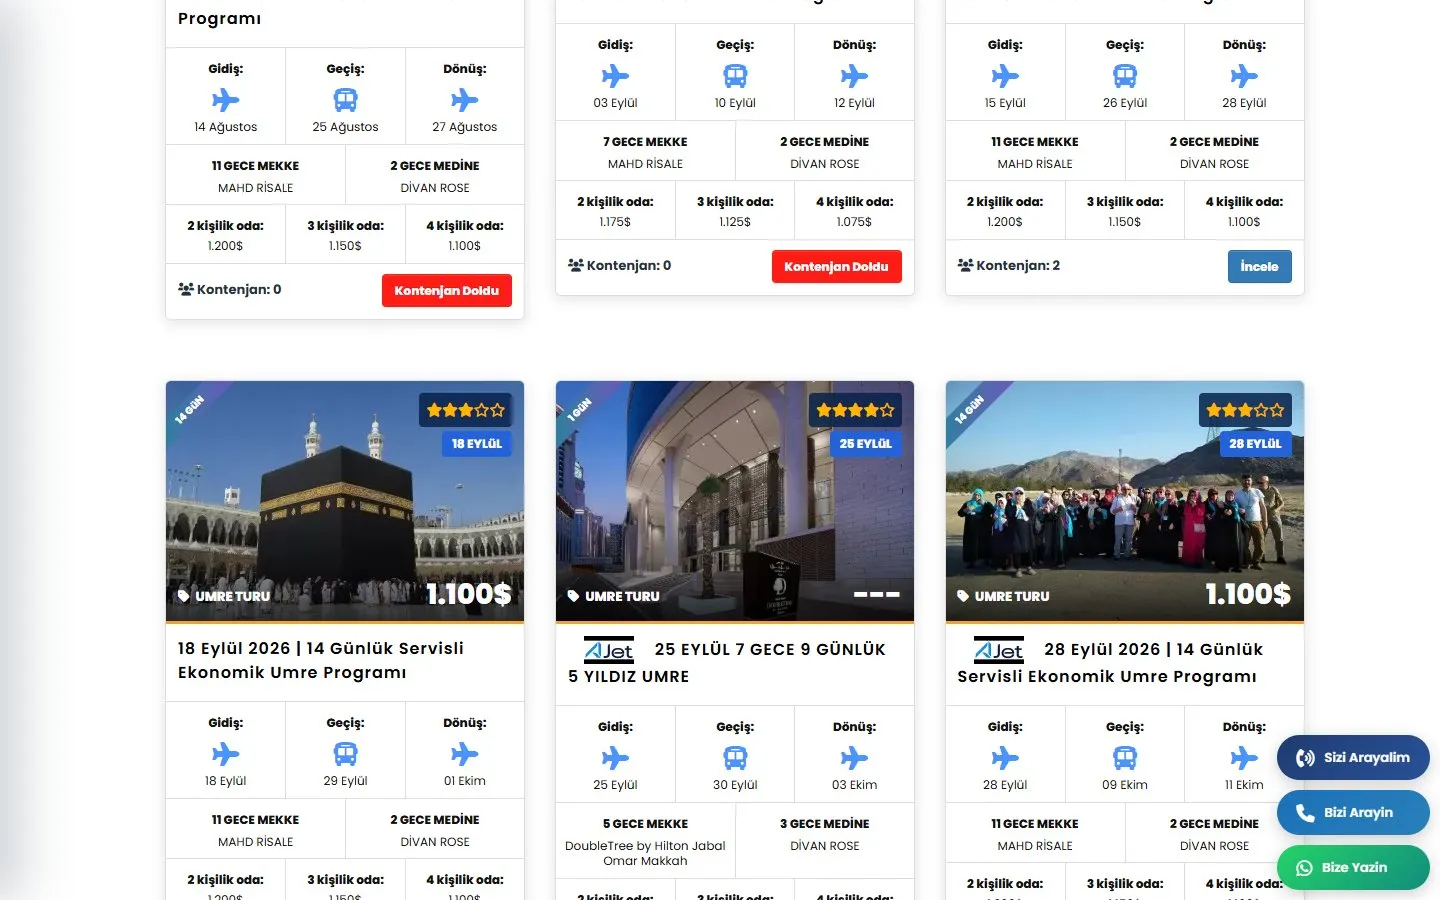Click bus icon above 10 Eylül

coord(735,76)
